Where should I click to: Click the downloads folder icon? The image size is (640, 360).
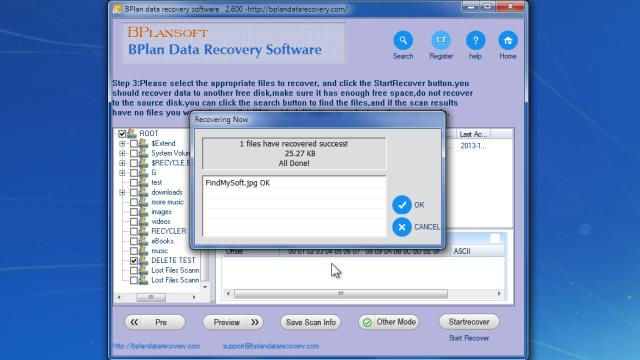pyautogui.click(x=143, y=192)
